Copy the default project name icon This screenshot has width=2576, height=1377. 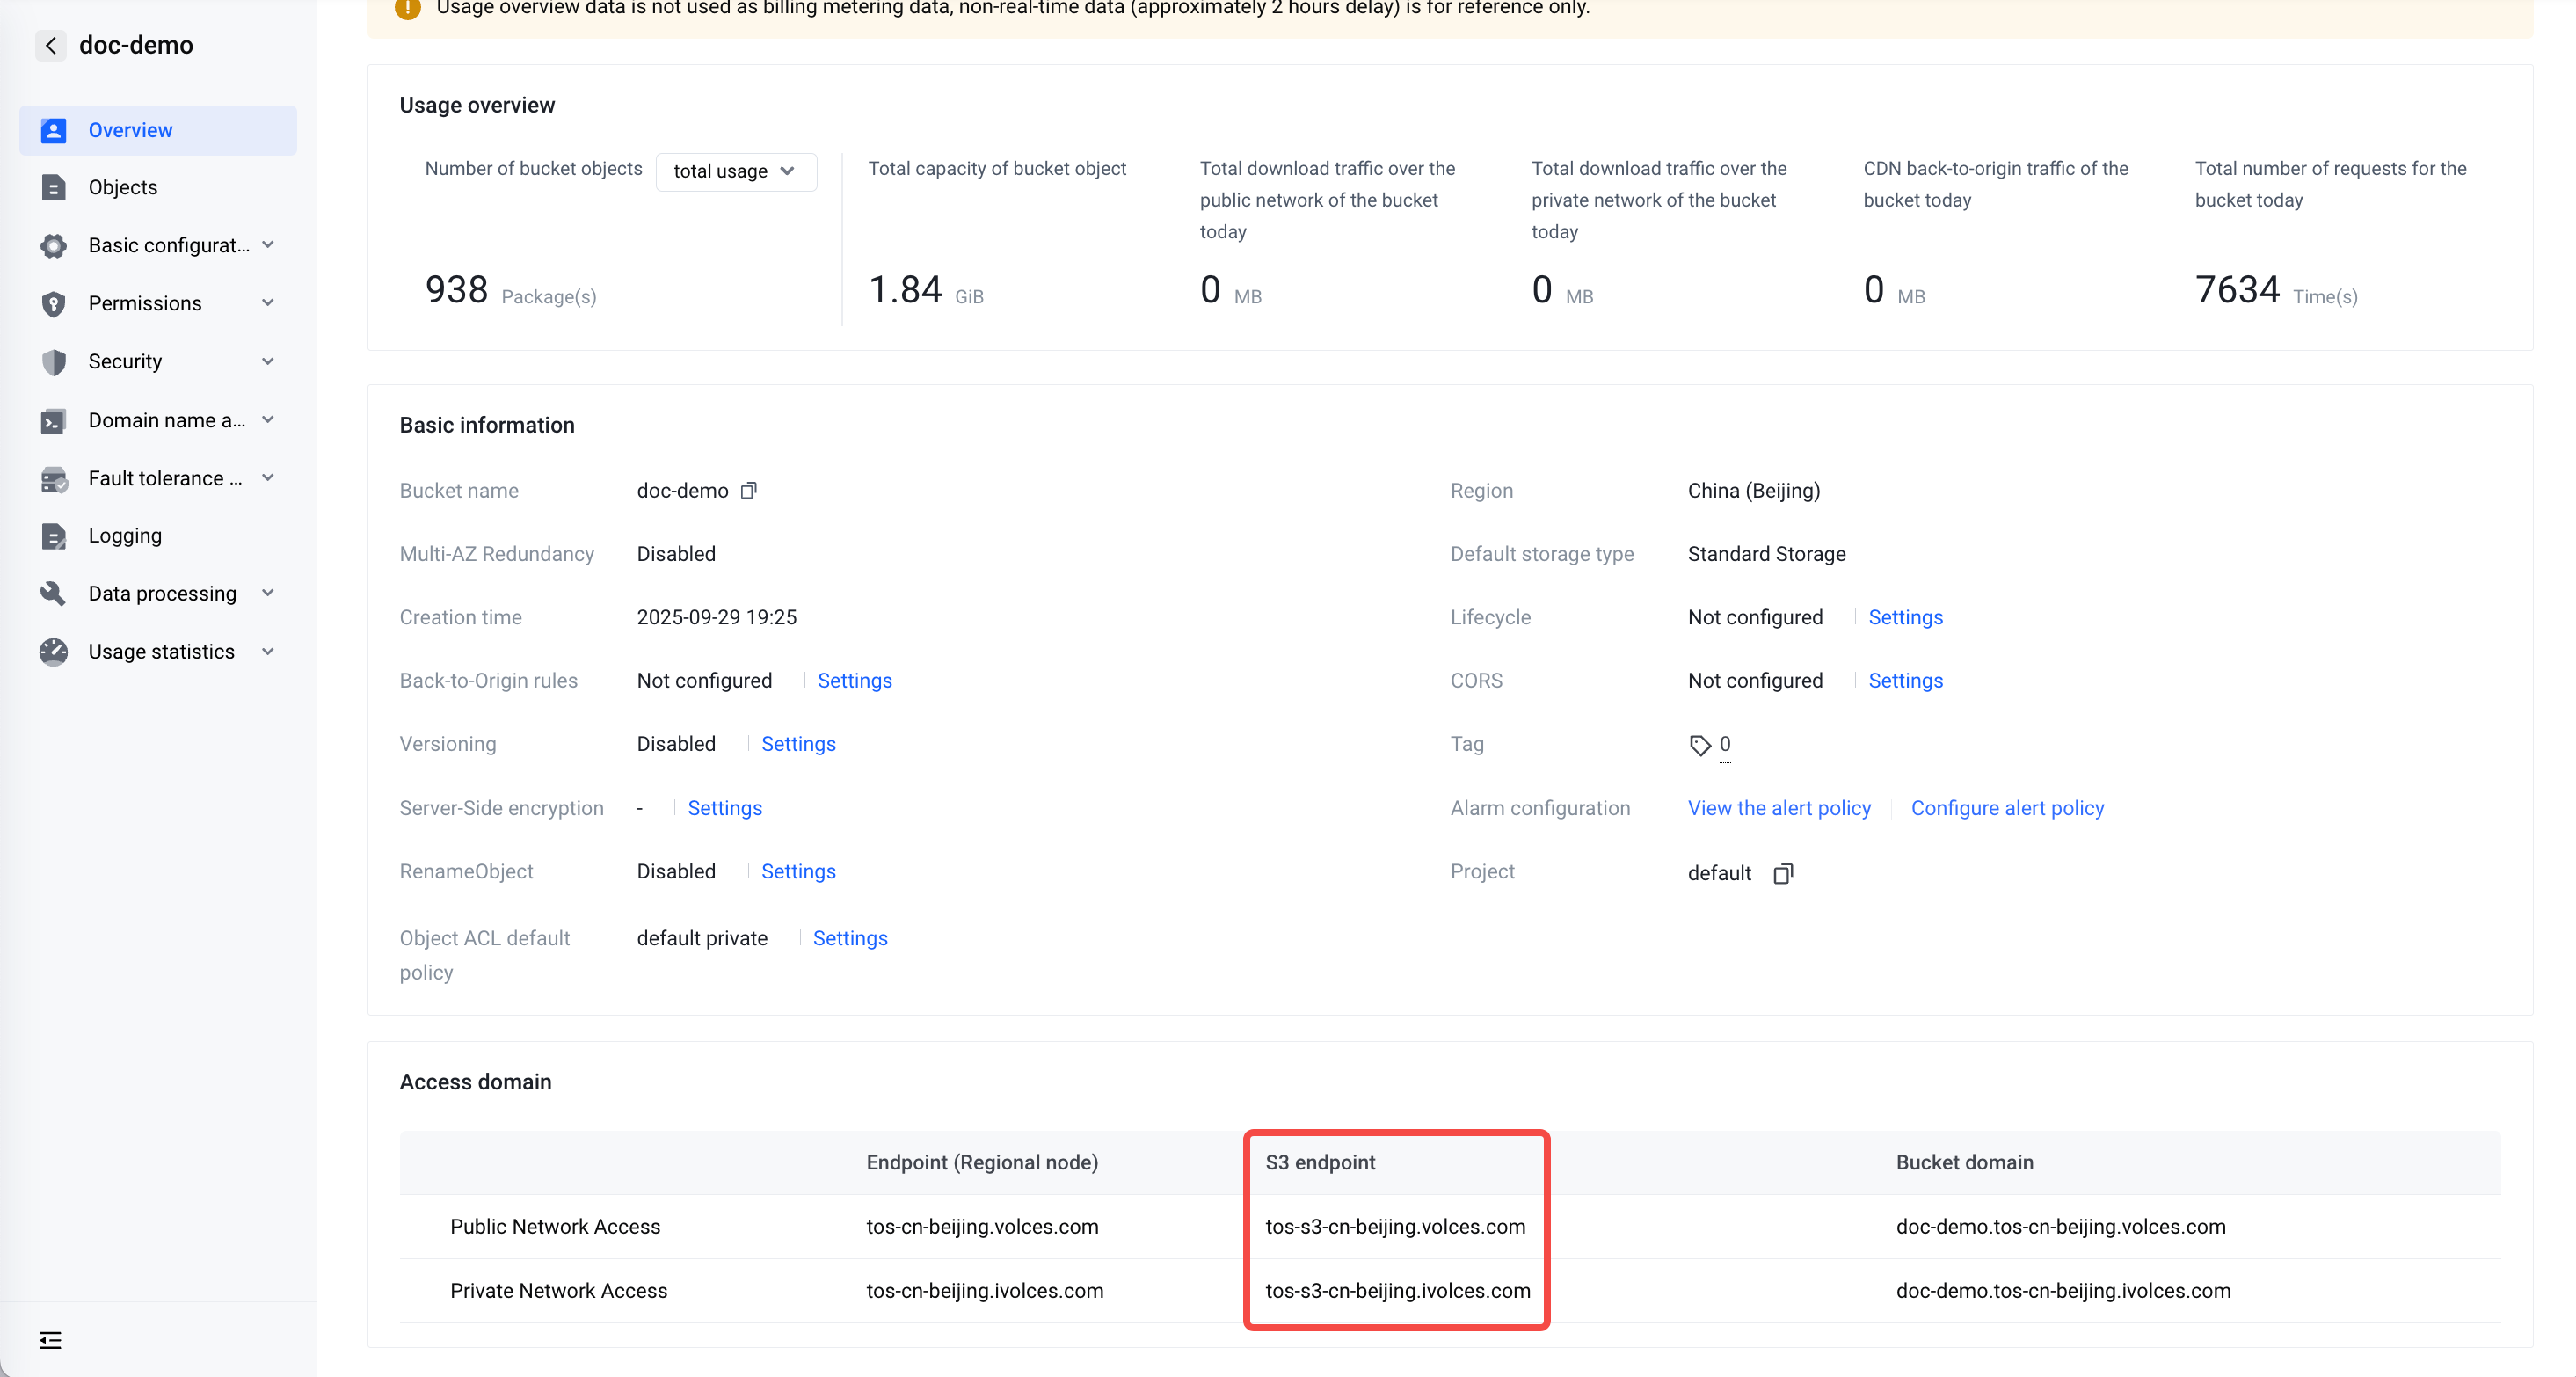pyautogui.click(x=1782, y=873)
